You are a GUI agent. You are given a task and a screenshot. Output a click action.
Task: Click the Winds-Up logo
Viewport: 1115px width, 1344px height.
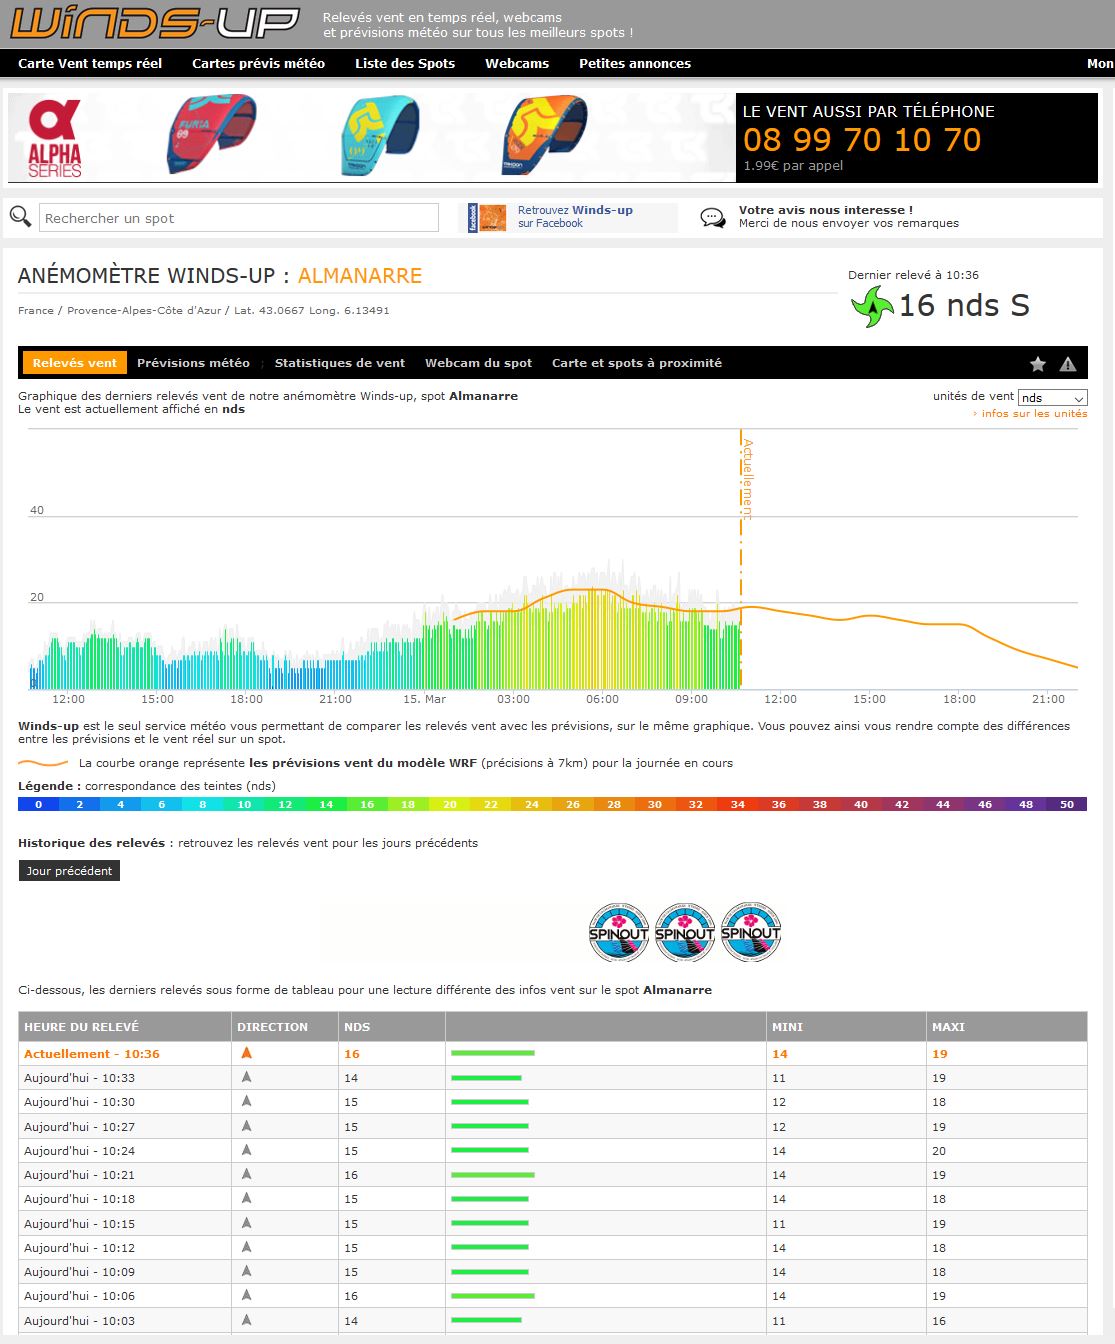tap(155, 23)
